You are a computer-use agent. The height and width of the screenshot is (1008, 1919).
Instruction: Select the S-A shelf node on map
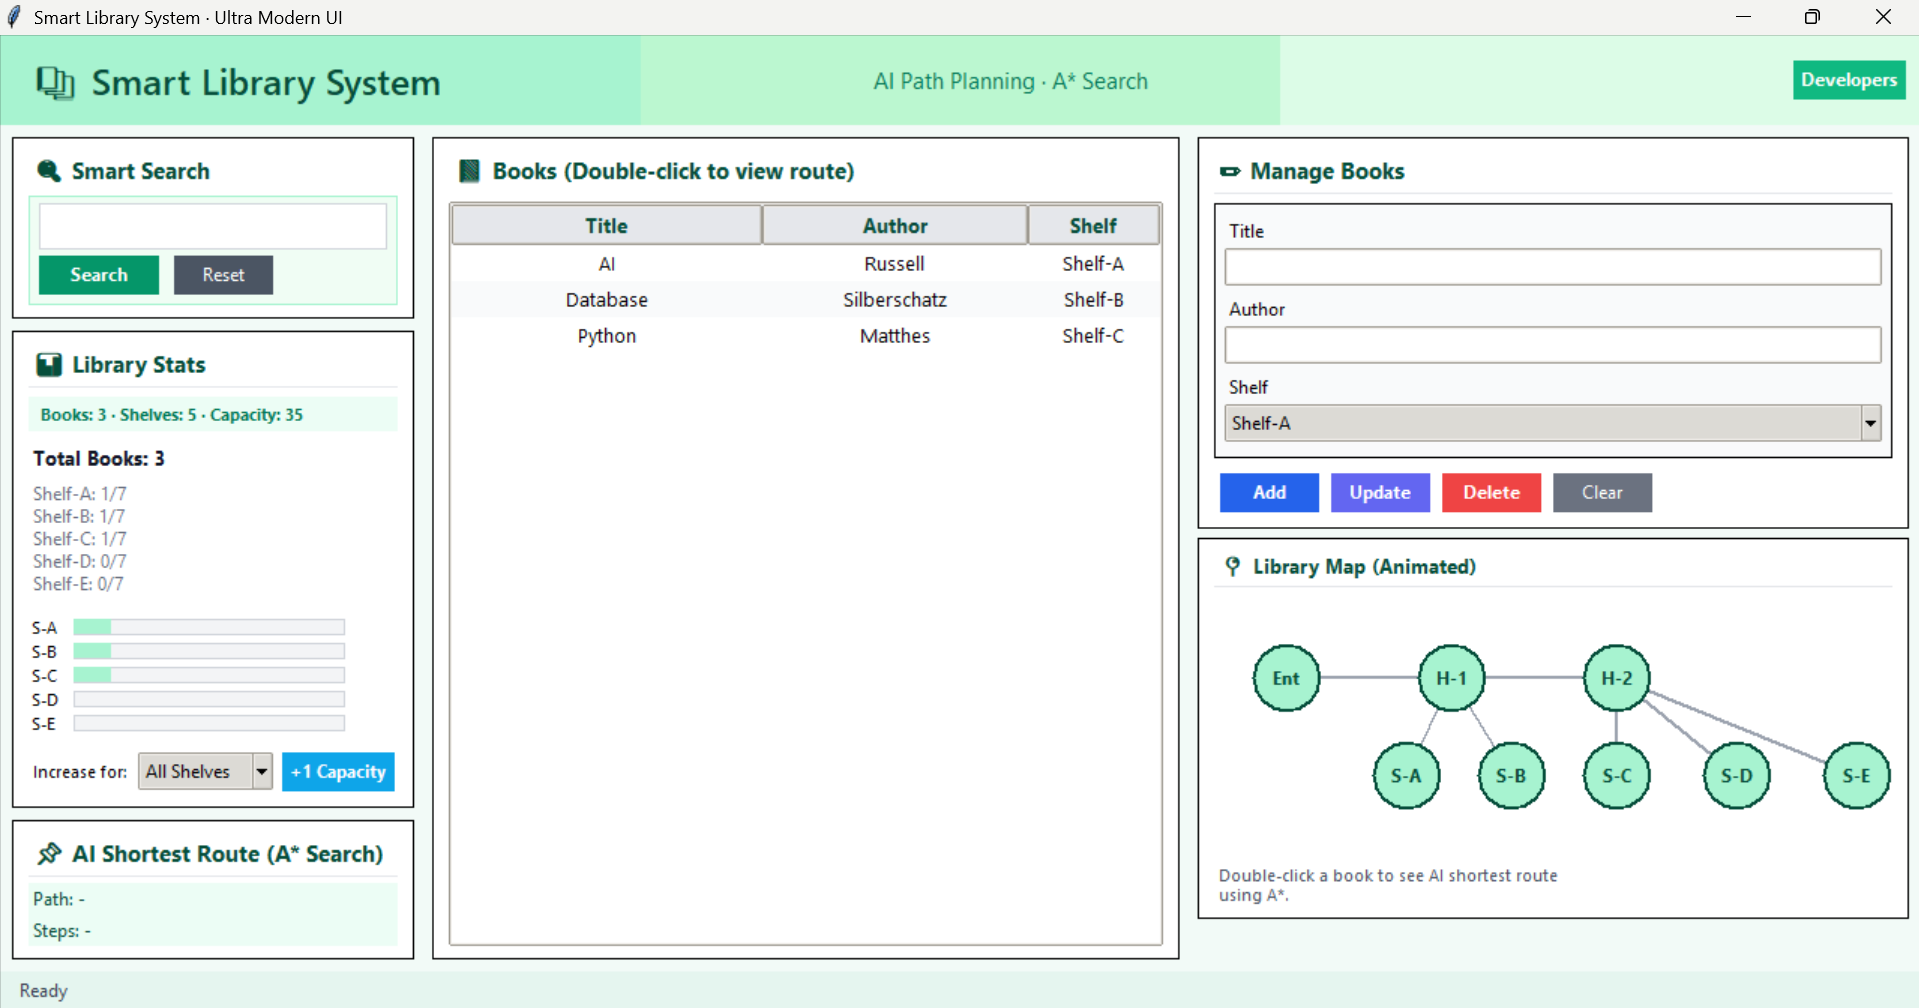(1406, 776)
